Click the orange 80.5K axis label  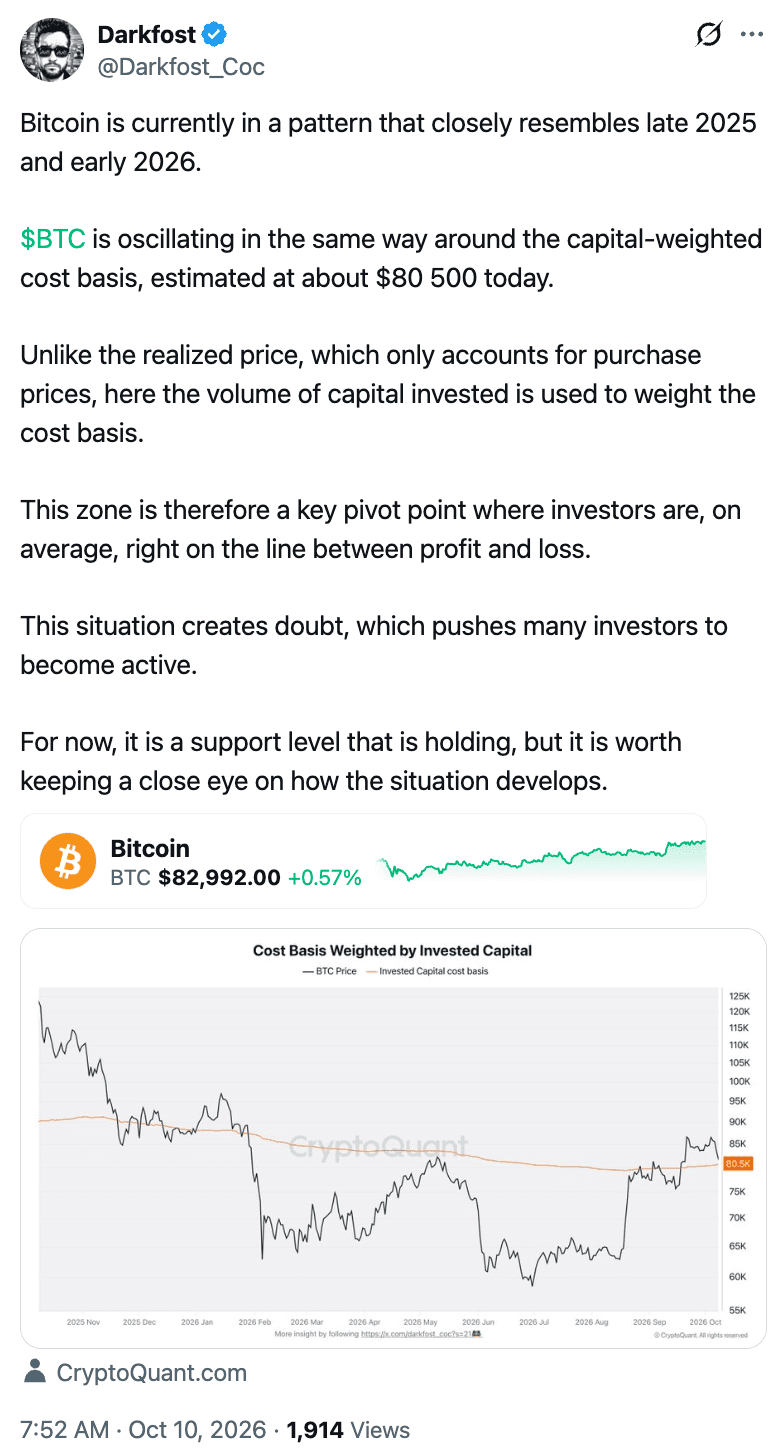[738, 1164]
